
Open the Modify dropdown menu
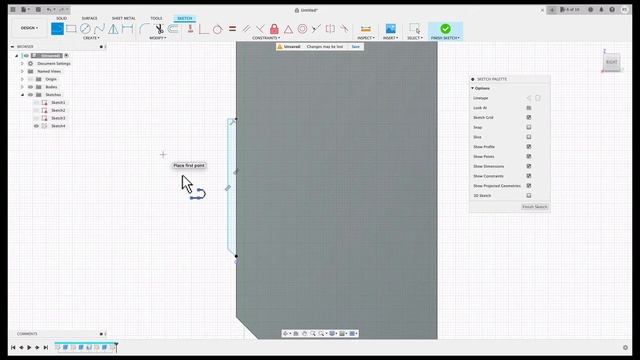[158, 38]
